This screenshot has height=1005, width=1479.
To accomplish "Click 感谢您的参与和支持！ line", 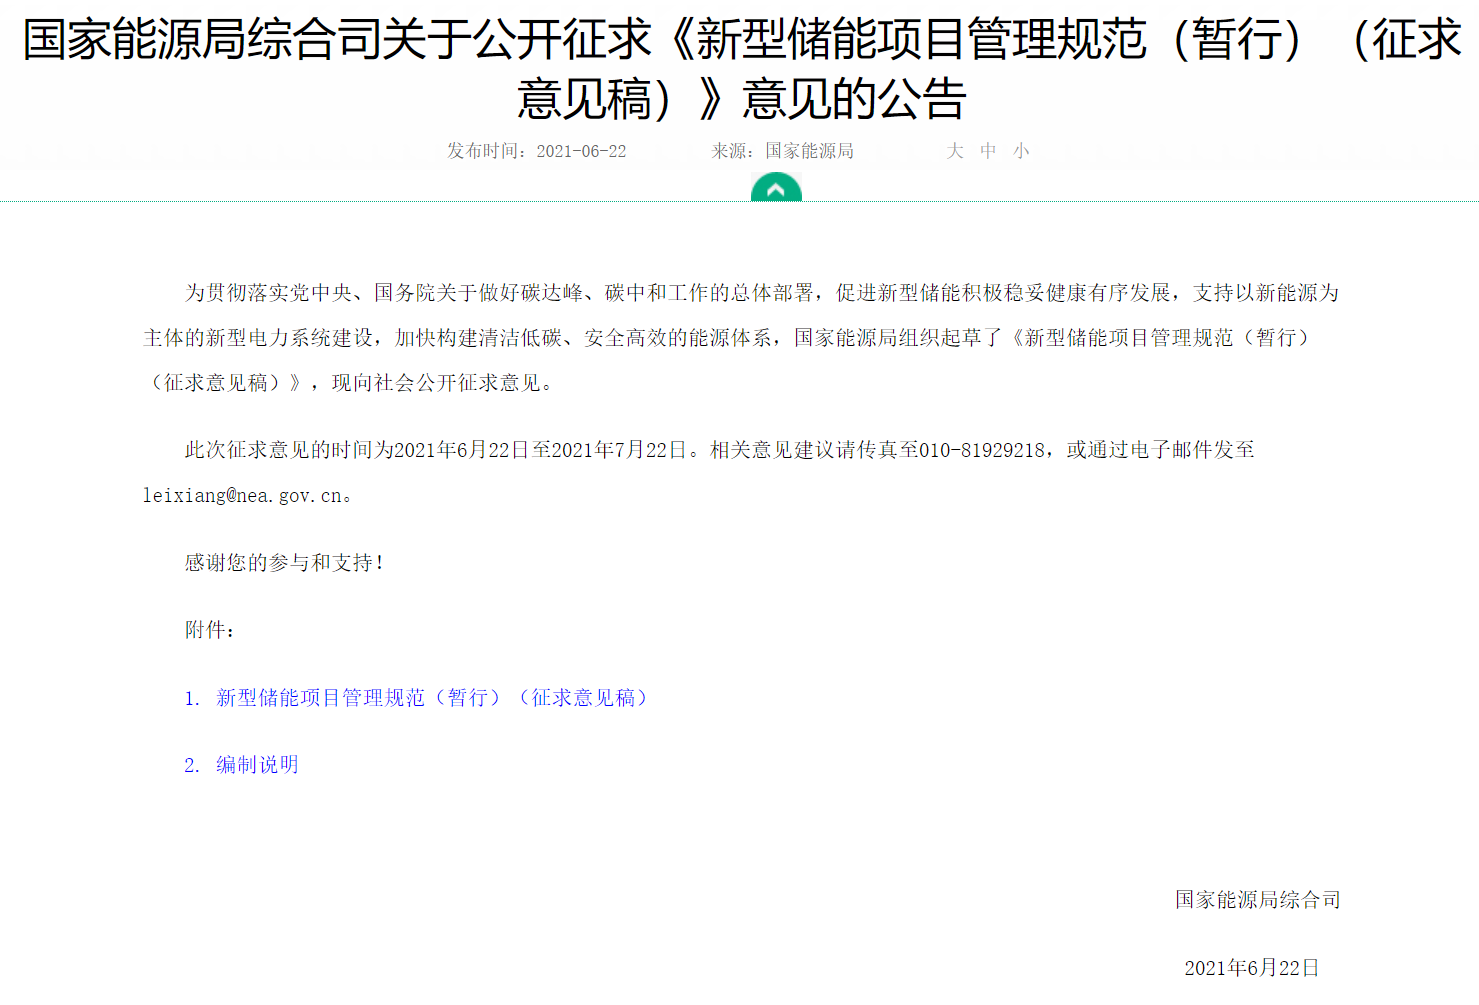I will coord(285,563).
